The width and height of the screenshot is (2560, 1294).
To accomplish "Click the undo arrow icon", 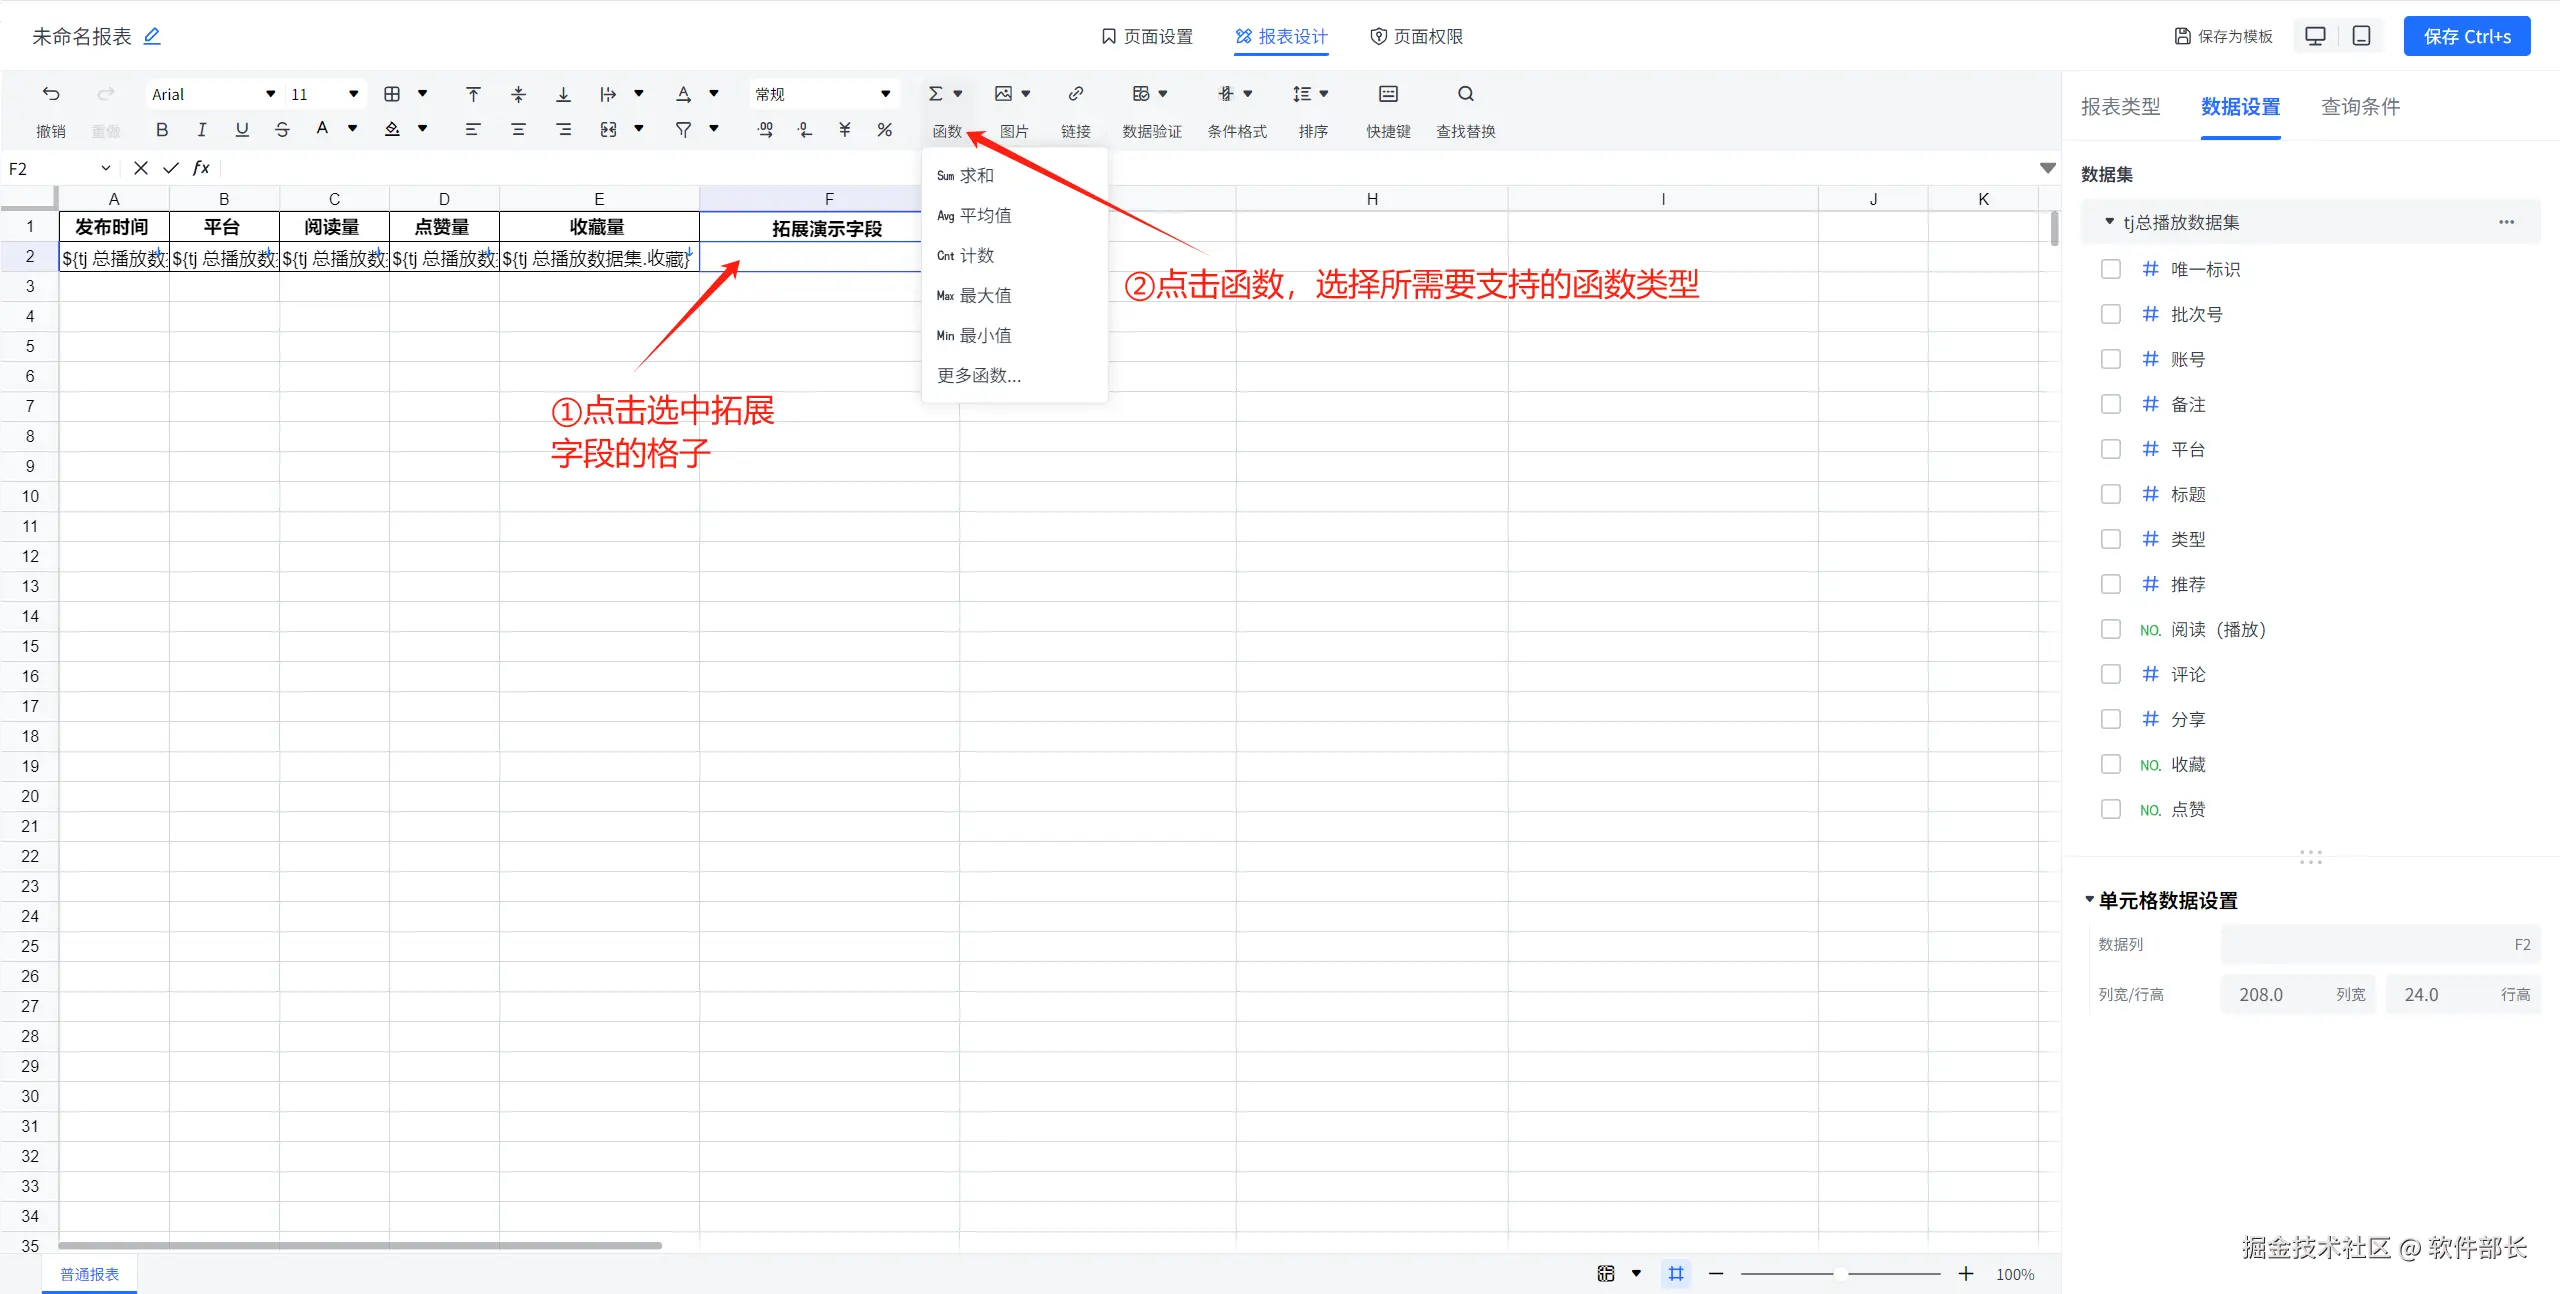I will (51, 94).
